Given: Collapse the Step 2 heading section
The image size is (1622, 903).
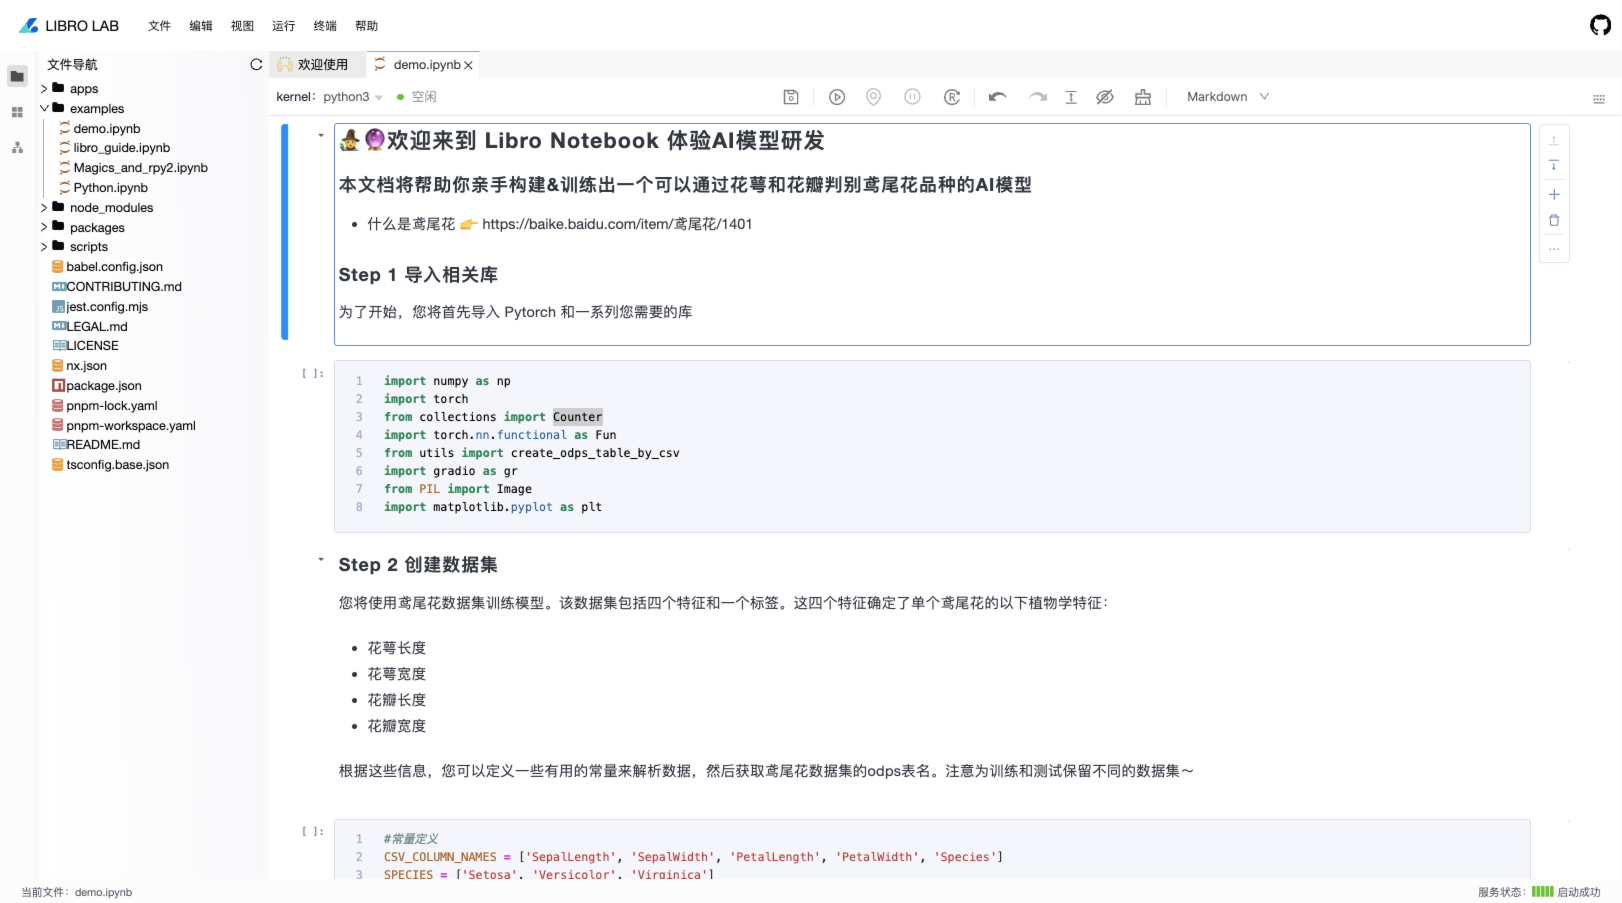Looking at the screenshot, I should click(x=321, y=560).
